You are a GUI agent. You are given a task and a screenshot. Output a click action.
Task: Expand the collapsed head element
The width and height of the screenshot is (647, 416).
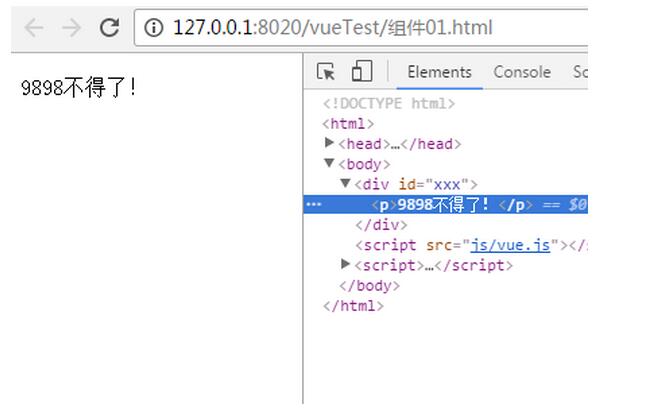click(331, 144)
